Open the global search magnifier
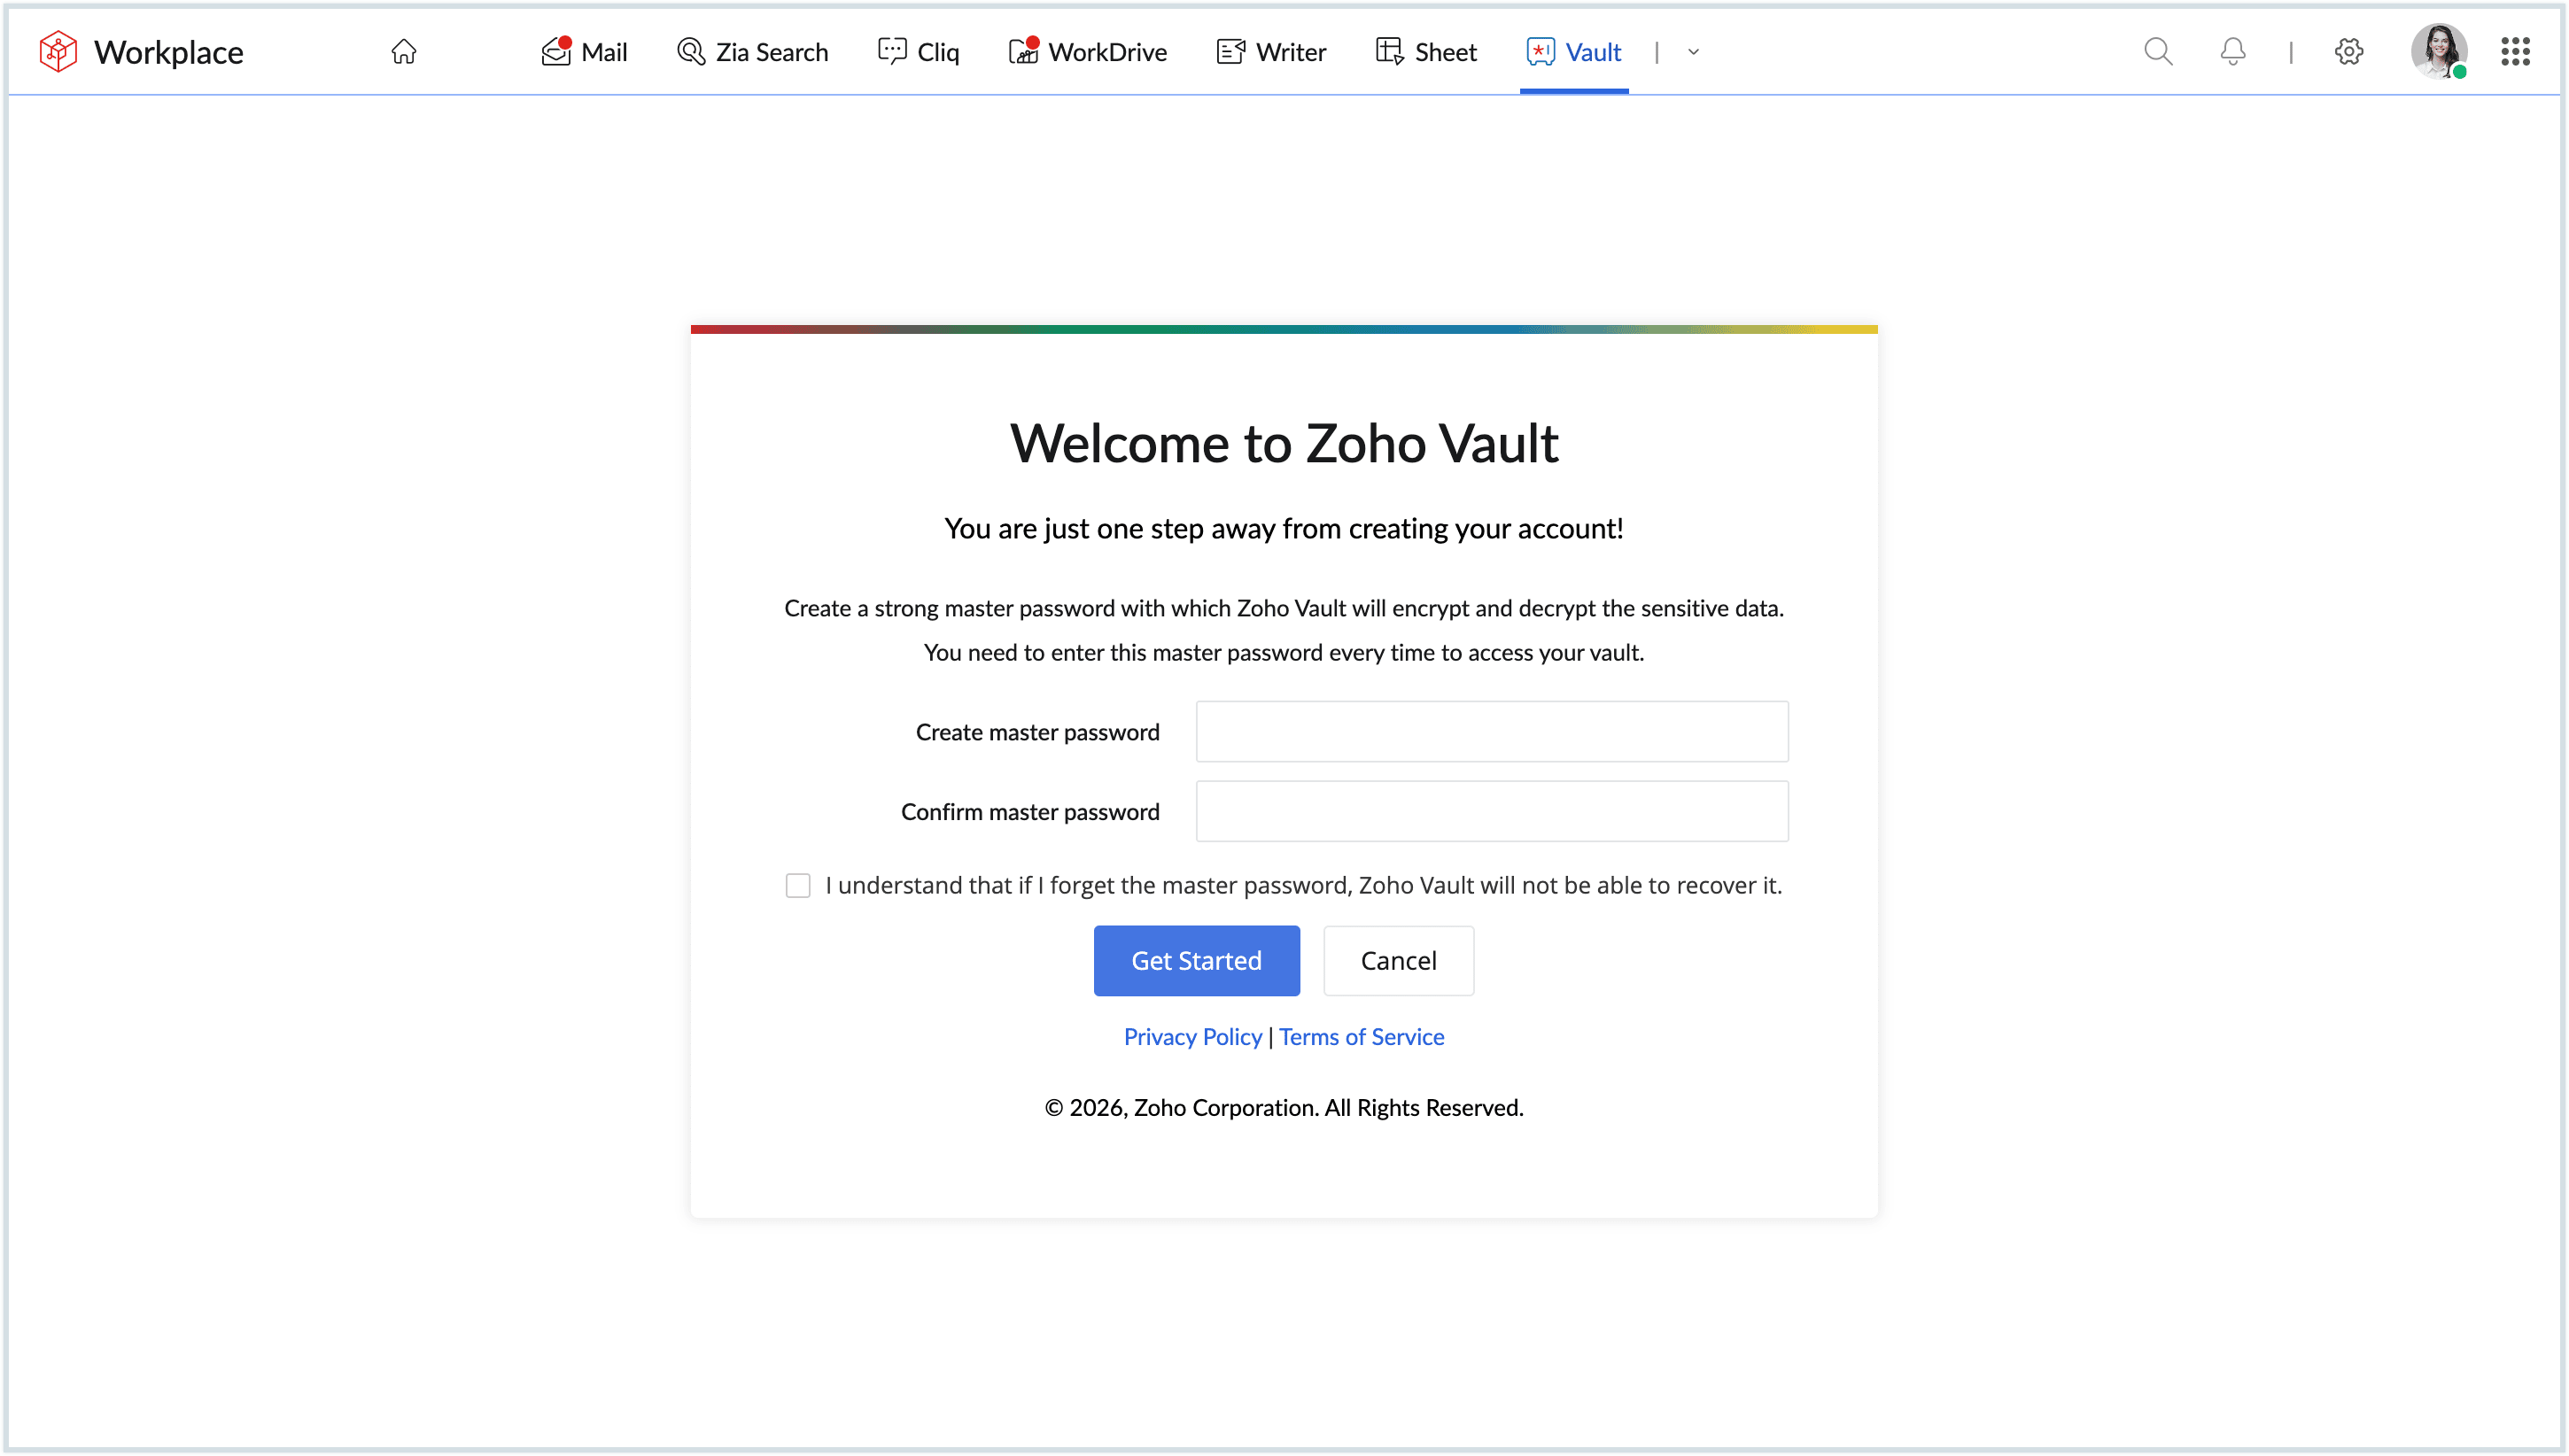 [x=2157, y=51]
